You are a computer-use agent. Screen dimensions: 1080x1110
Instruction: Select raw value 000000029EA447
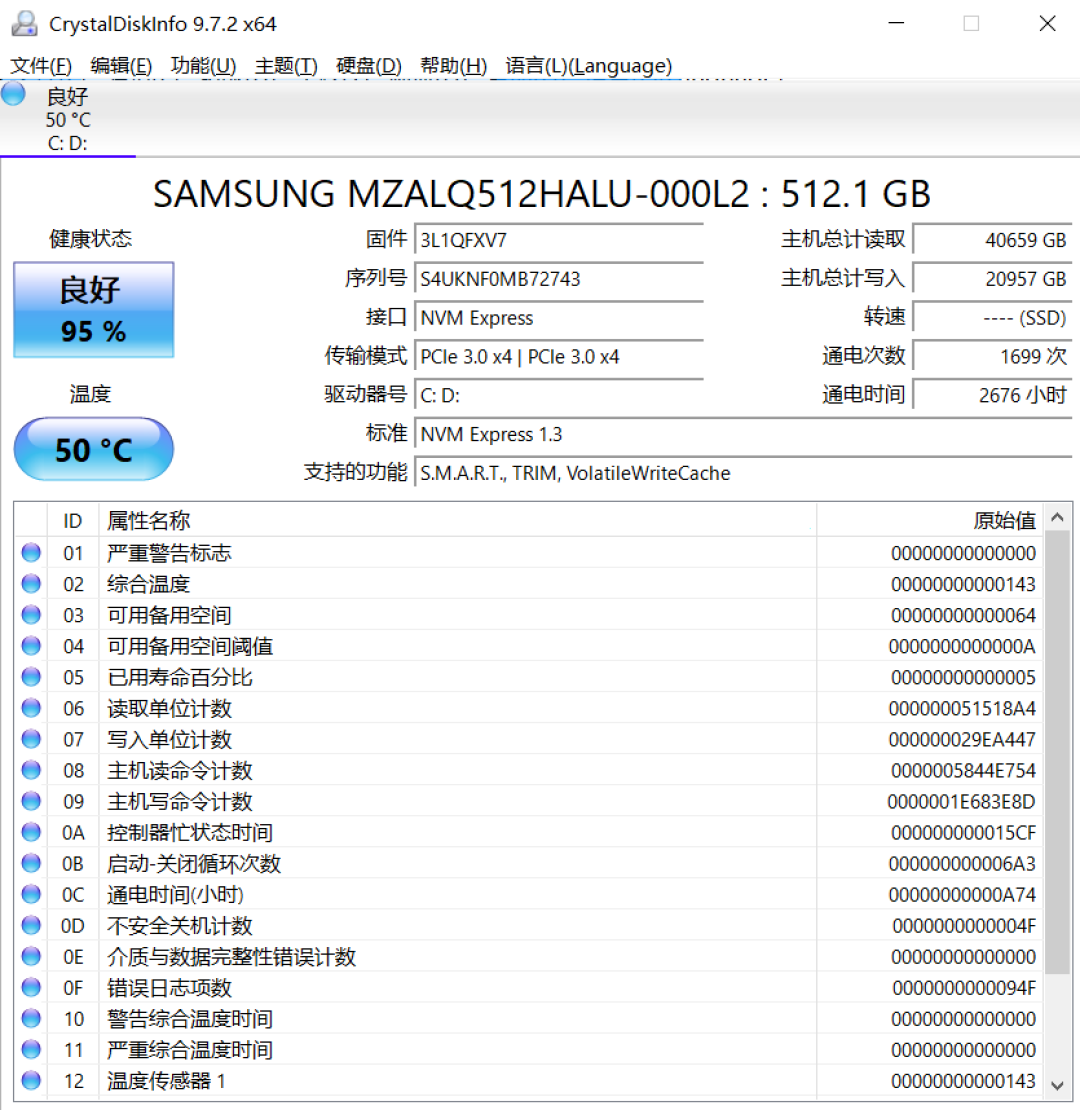pos(962,740)
